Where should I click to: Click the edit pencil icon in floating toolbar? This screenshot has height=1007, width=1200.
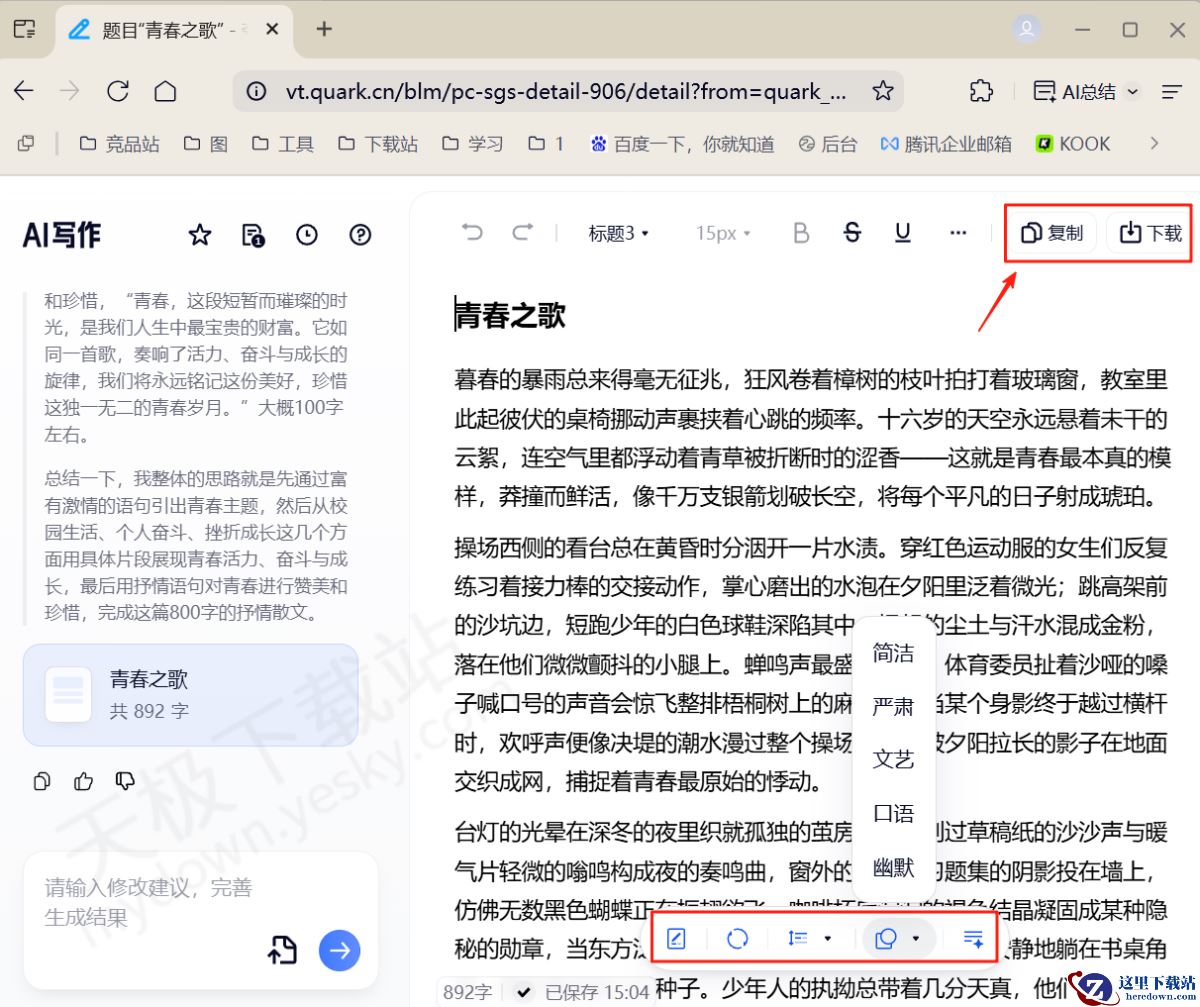click(676, 938)
